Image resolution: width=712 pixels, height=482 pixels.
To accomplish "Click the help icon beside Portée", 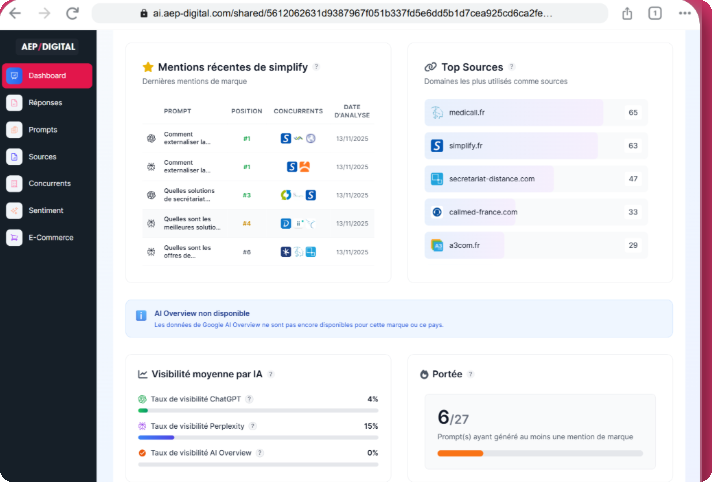I will tap(470, 374).
